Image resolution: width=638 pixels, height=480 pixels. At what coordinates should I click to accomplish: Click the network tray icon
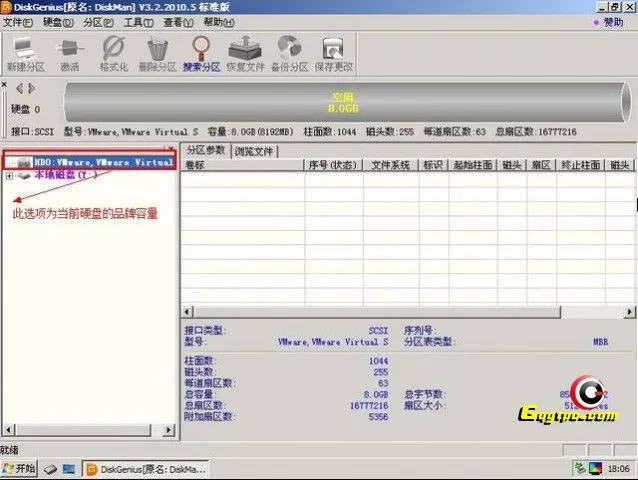[580, 468]
